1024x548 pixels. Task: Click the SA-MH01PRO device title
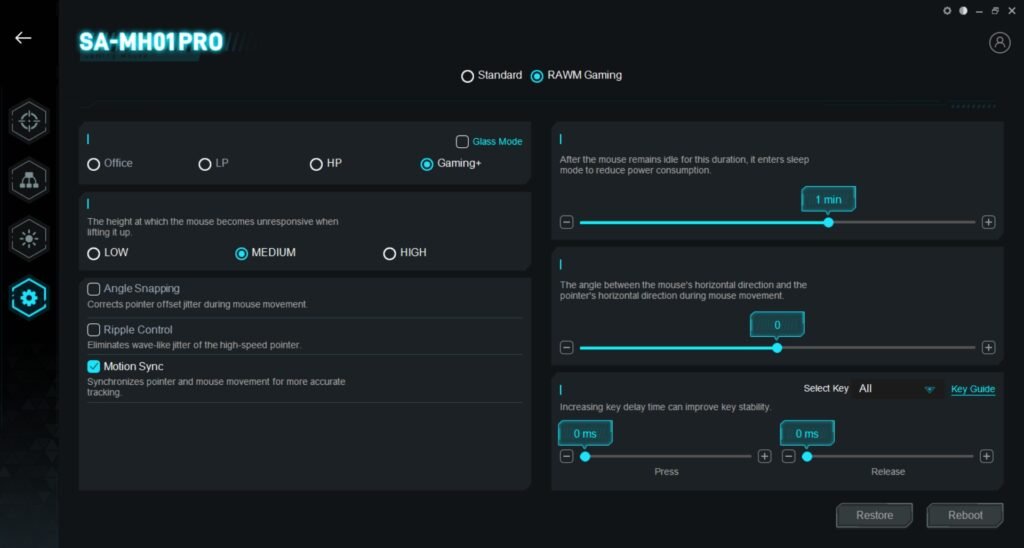(151, 42)
